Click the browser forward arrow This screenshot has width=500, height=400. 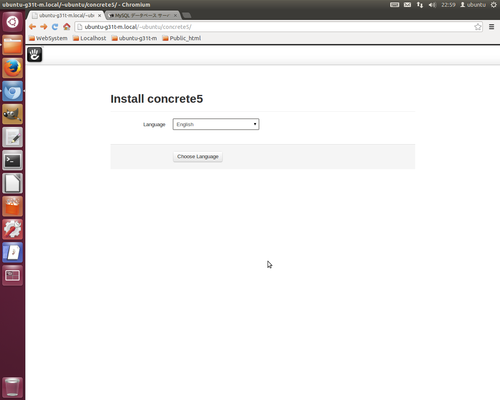point(44,27)
